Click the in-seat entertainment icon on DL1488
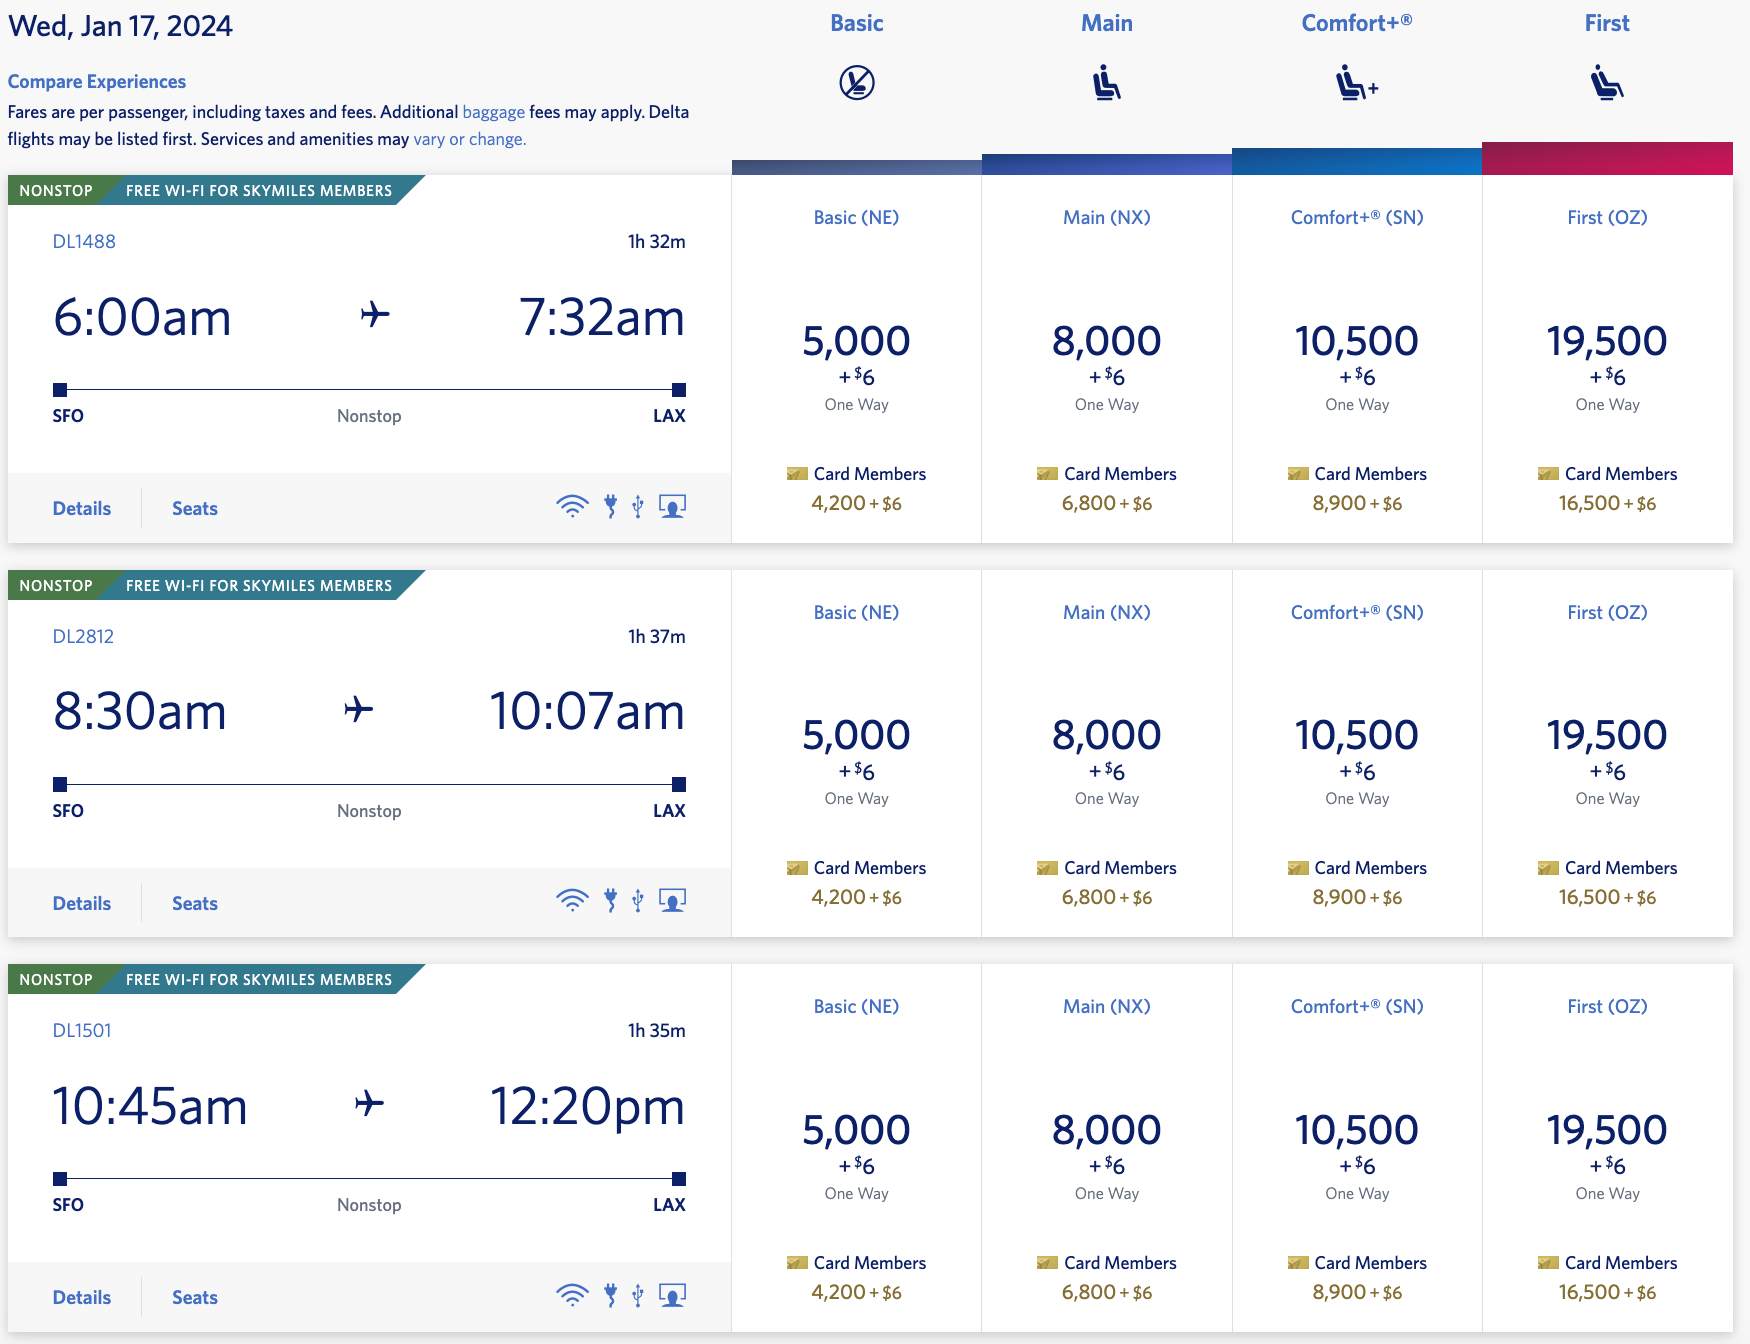 [x=673, y=507]
